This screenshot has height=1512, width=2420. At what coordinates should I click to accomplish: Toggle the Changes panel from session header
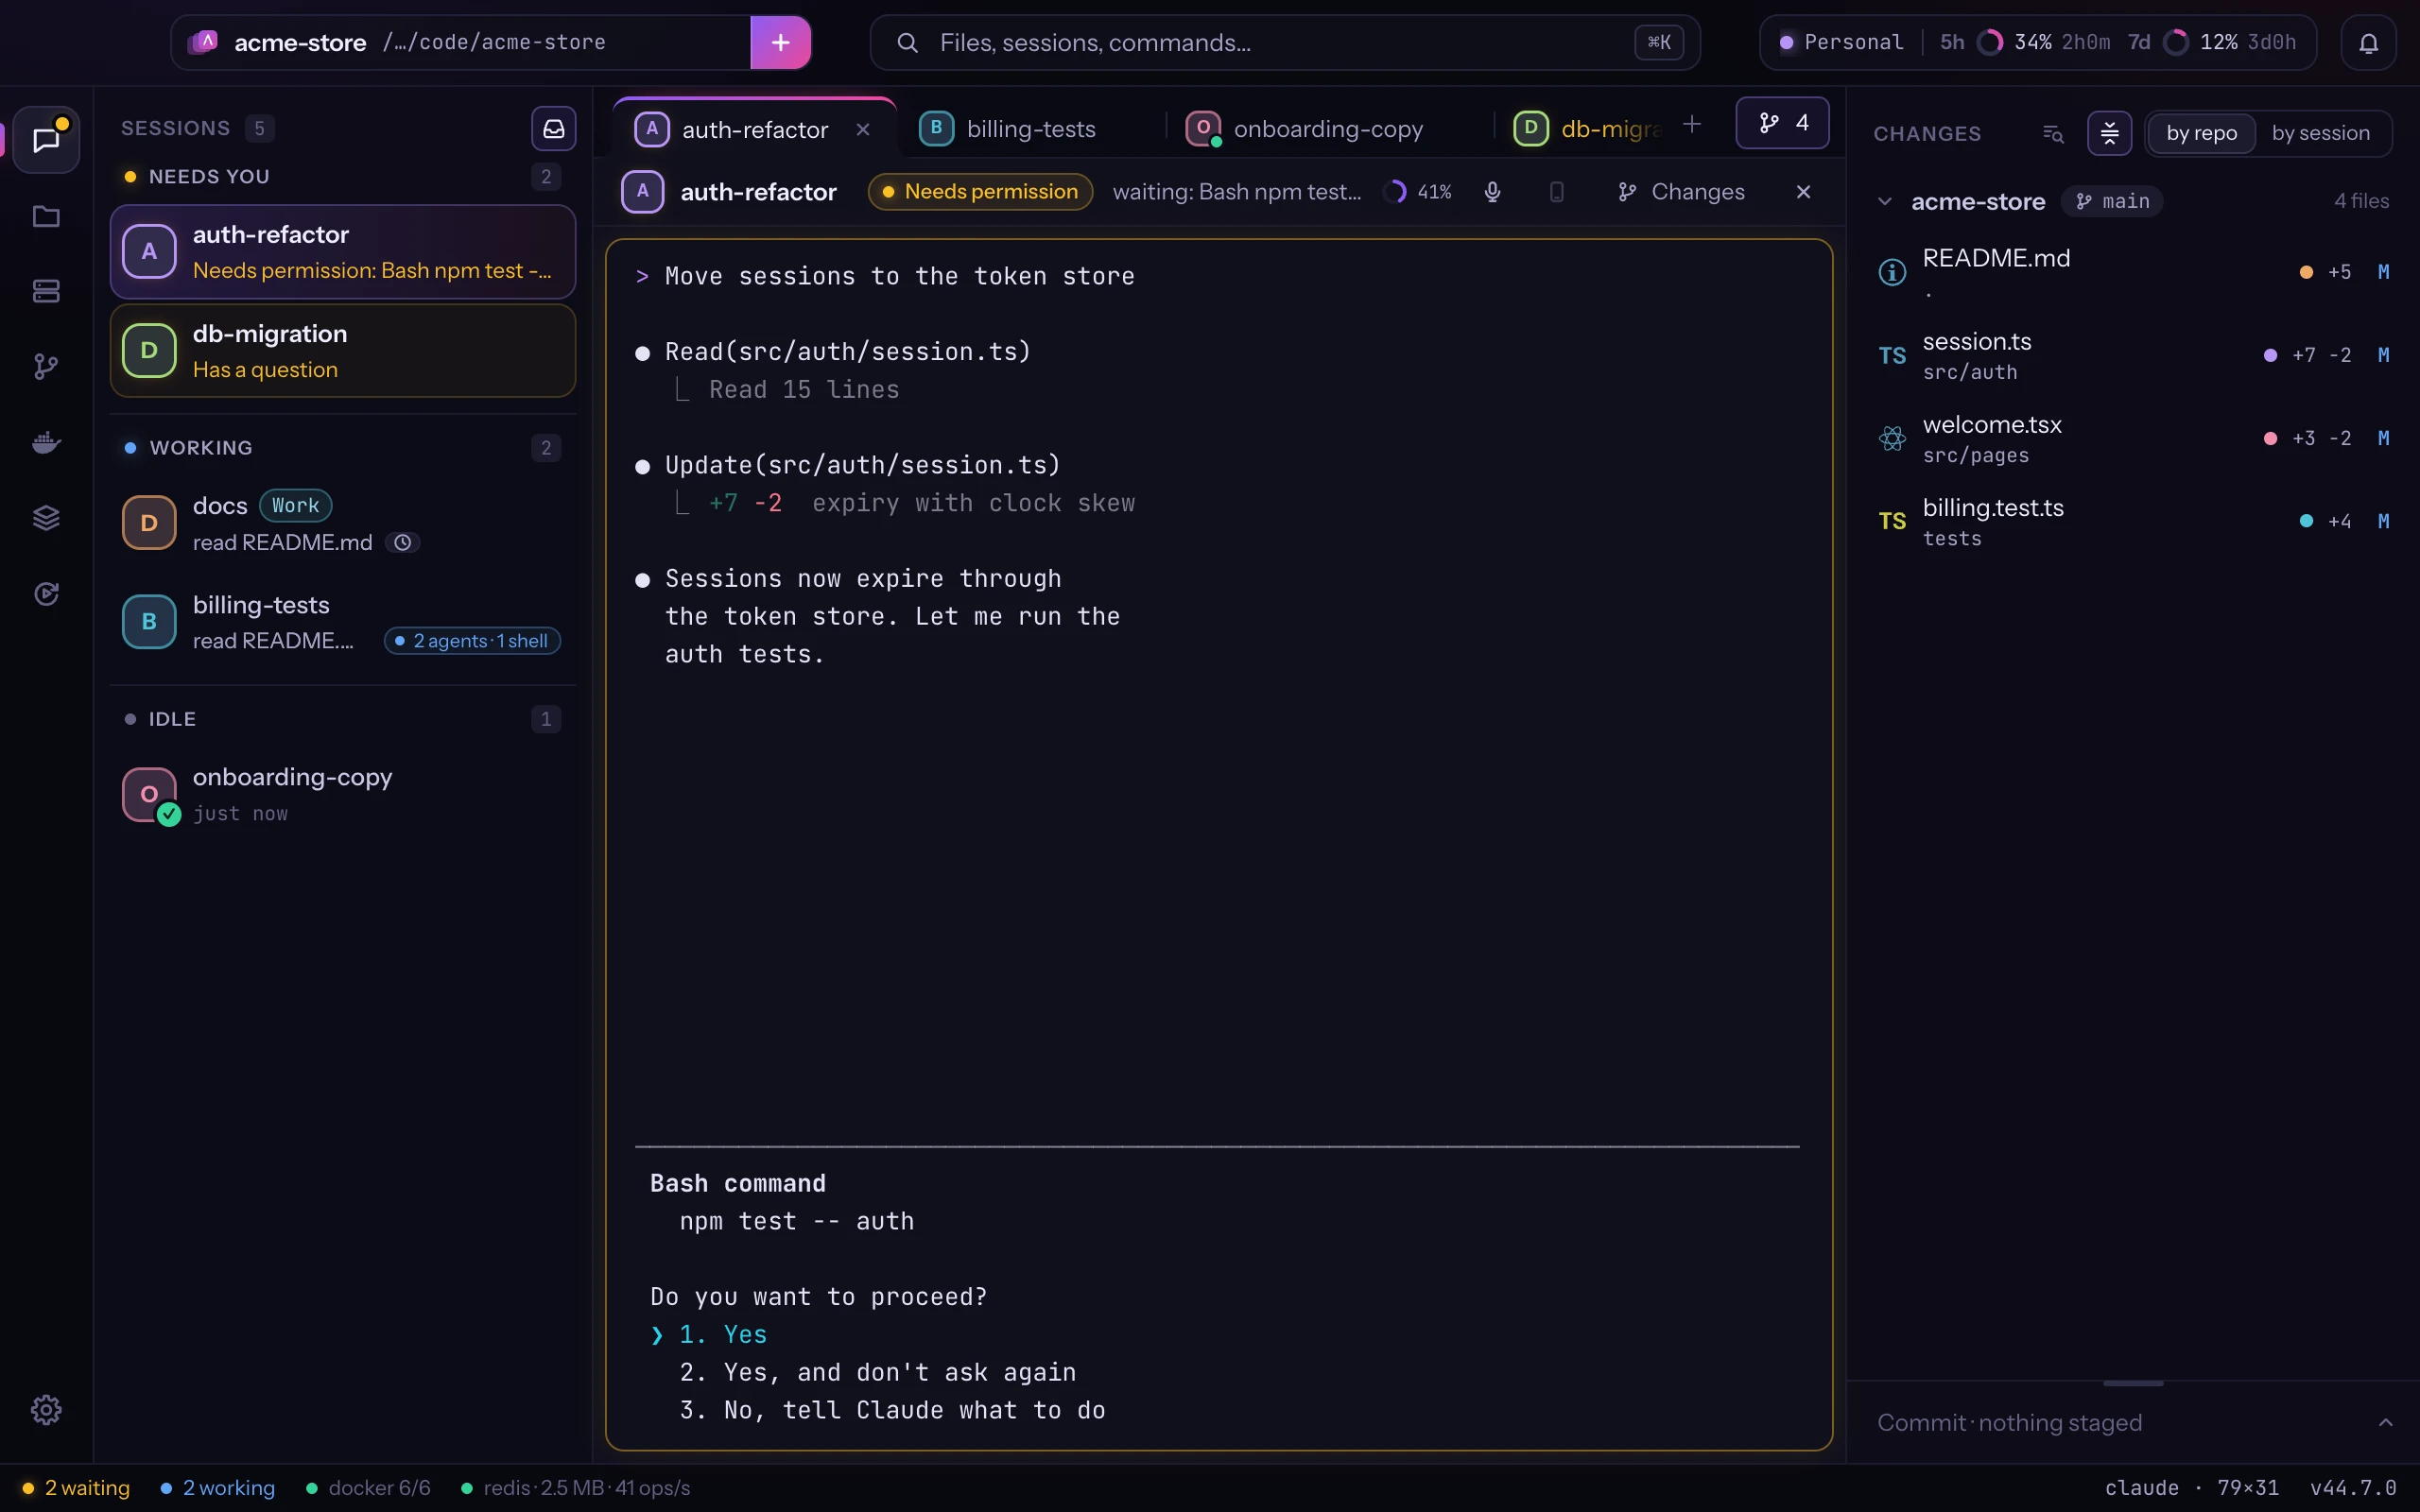(x=1681, y=192)
